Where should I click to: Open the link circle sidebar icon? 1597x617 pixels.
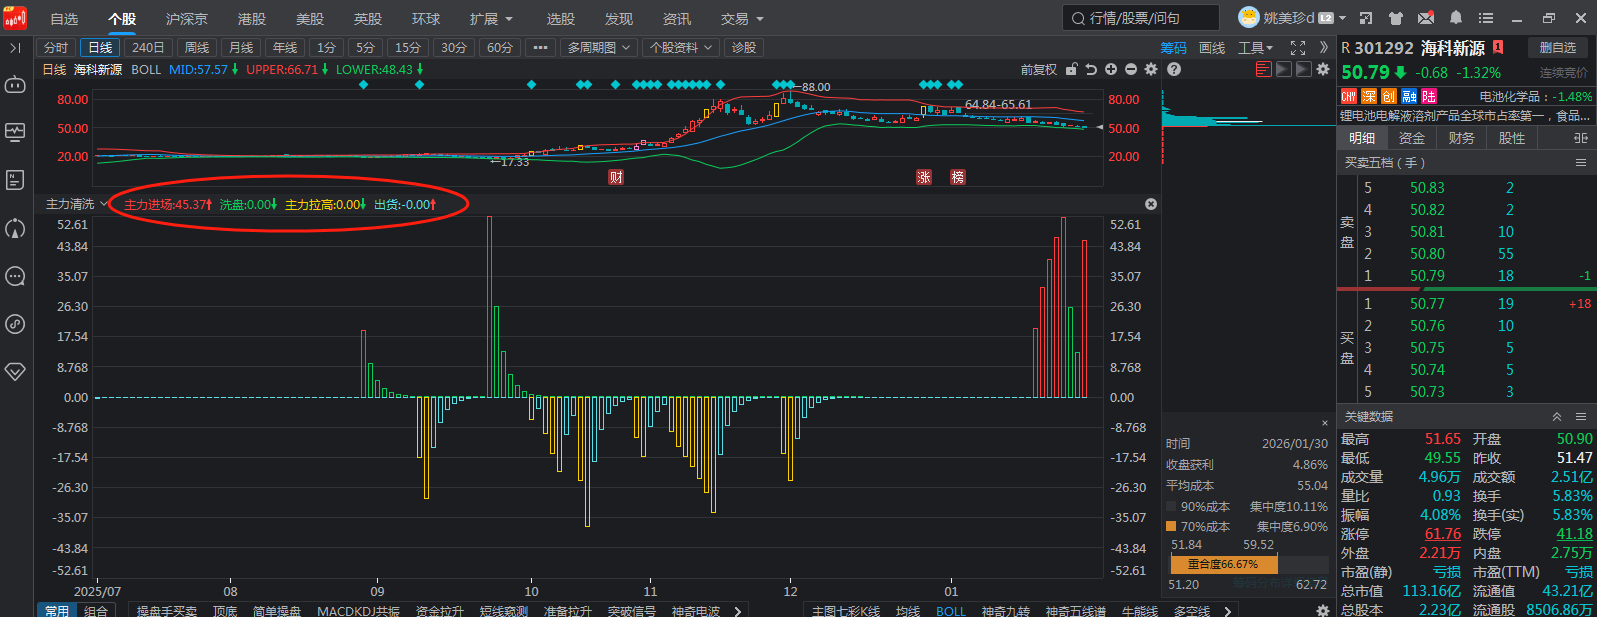point(15,324)
